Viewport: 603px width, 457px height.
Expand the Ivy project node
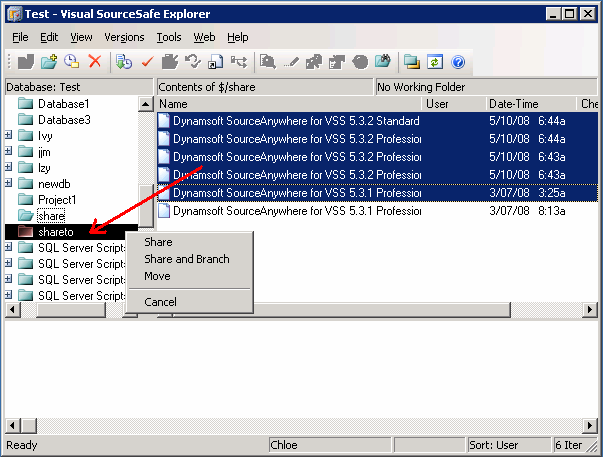[x=9, y=136]
